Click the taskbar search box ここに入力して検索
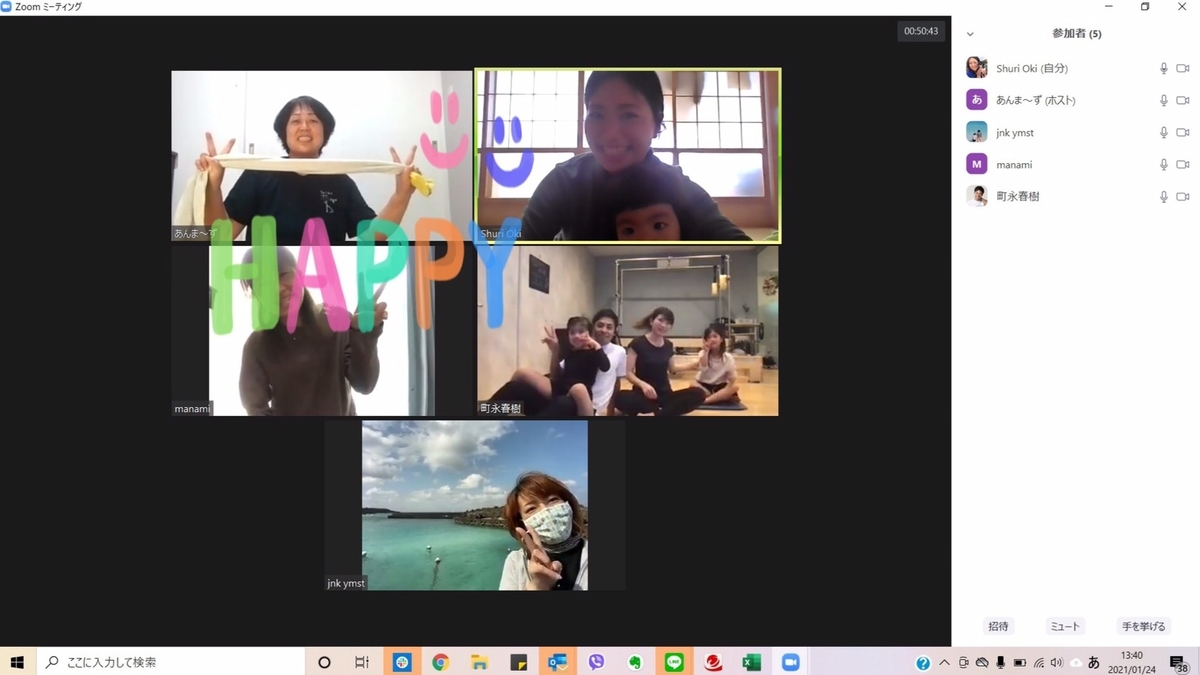The height and width of the screenshot is (675, 1200). click(x=170, y=662)
